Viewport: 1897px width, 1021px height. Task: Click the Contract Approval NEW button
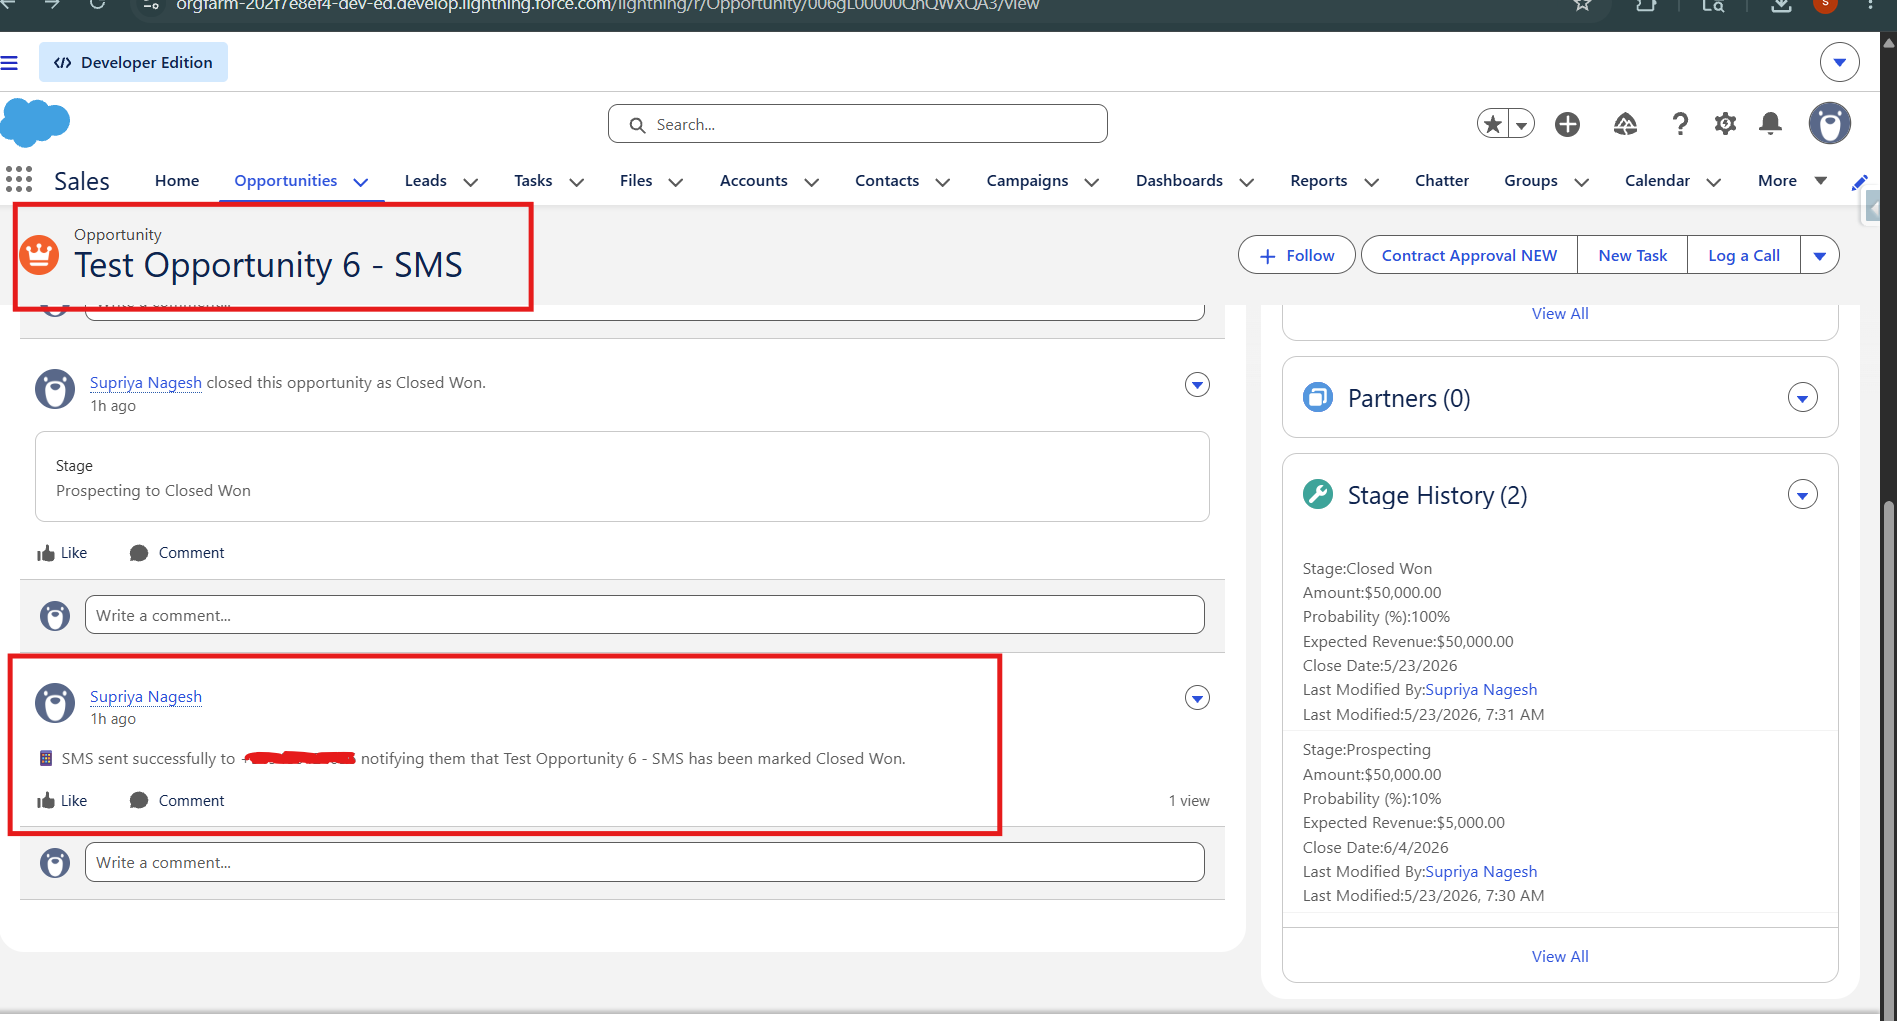tap(1469, 255)
